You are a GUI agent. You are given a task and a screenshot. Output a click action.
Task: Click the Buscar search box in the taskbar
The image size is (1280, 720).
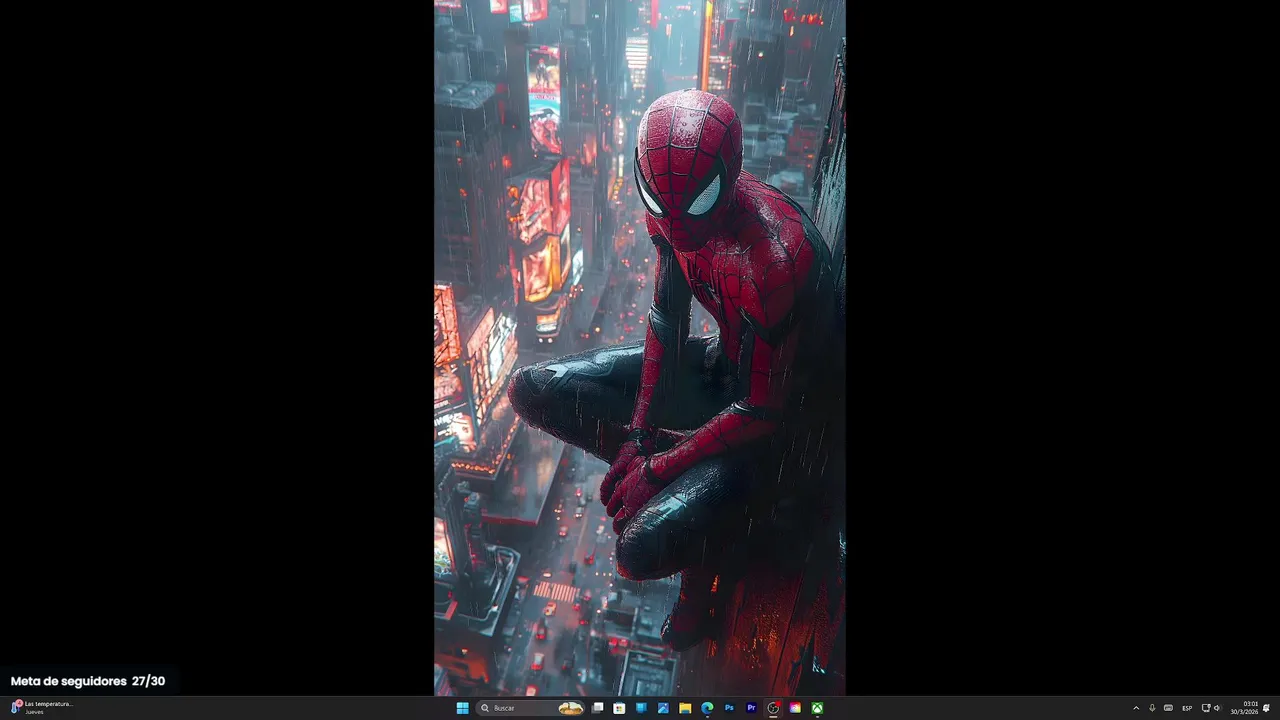[x=531, y=708]
